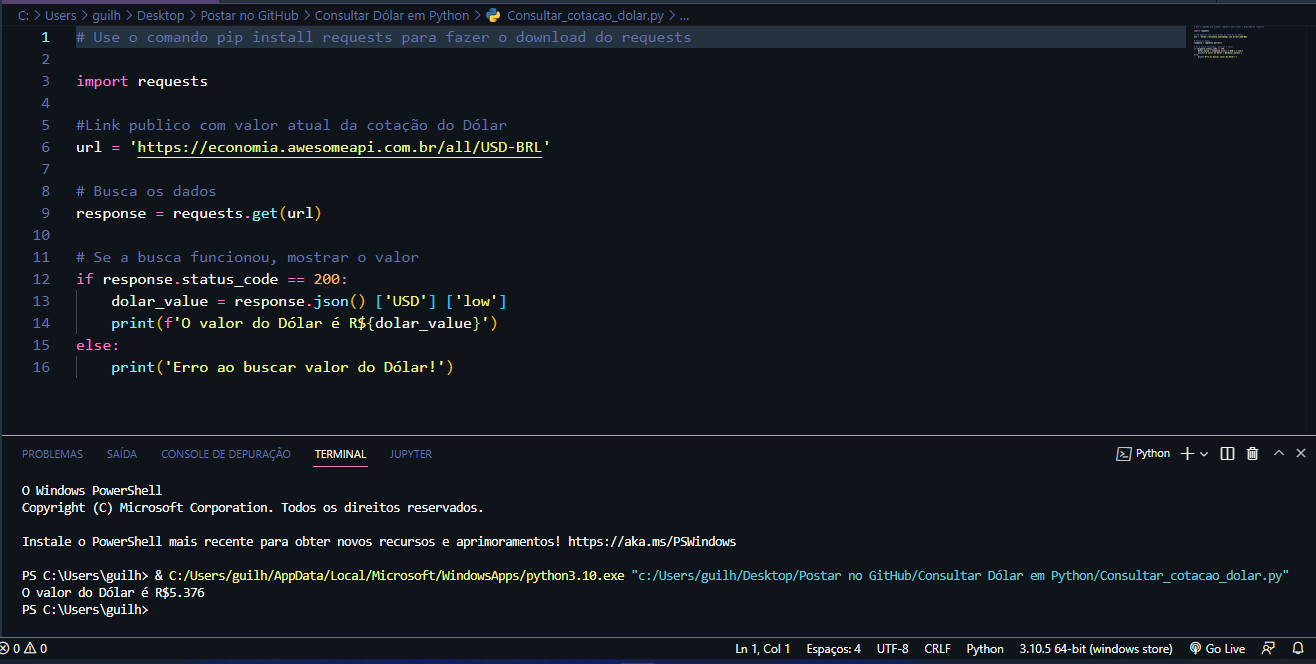This screenshot has width=1316, height=664.
Task: Click the Go Live broadcast button
Action: pos(1217,649)
